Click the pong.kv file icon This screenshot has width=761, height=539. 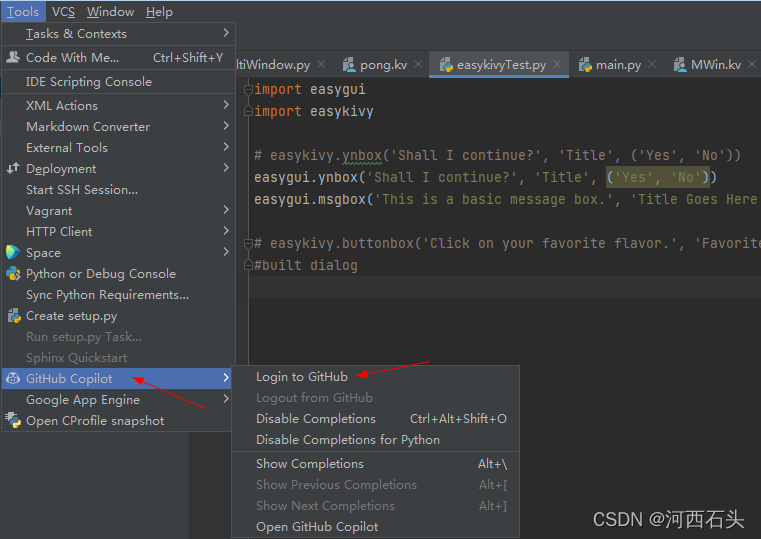point(349,65)
